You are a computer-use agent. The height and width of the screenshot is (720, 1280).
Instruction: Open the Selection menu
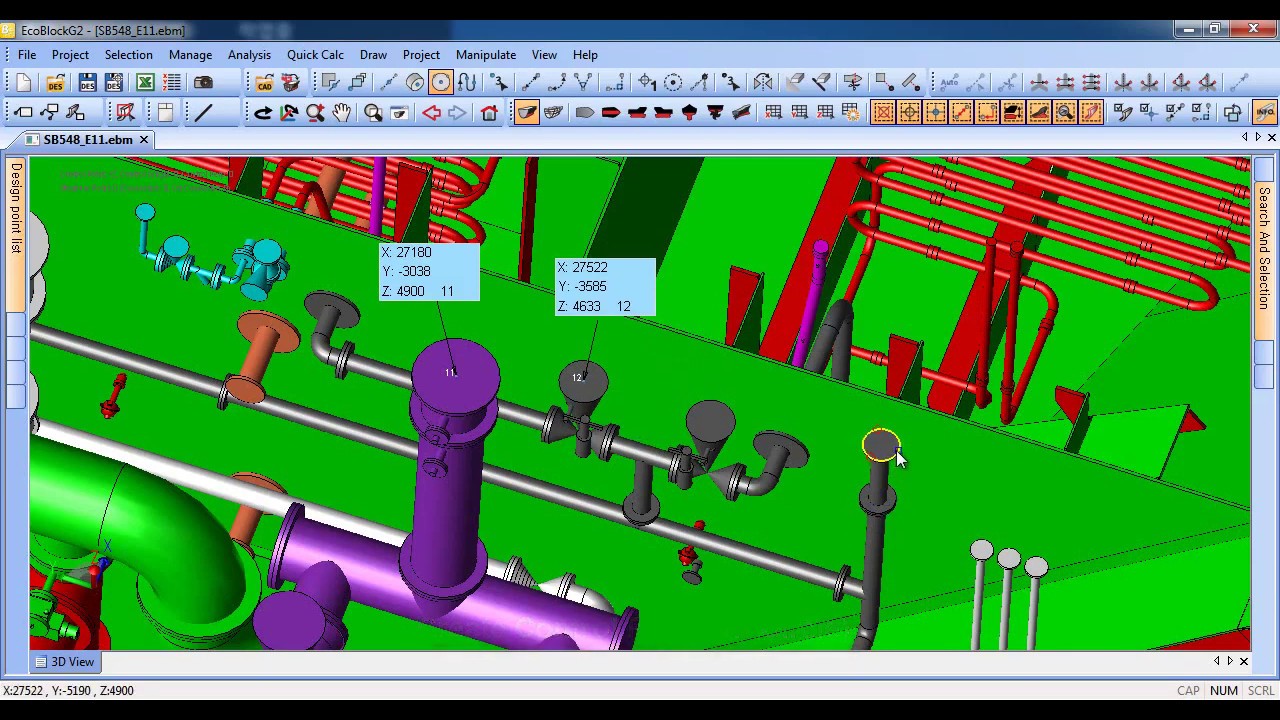(129, 55)
